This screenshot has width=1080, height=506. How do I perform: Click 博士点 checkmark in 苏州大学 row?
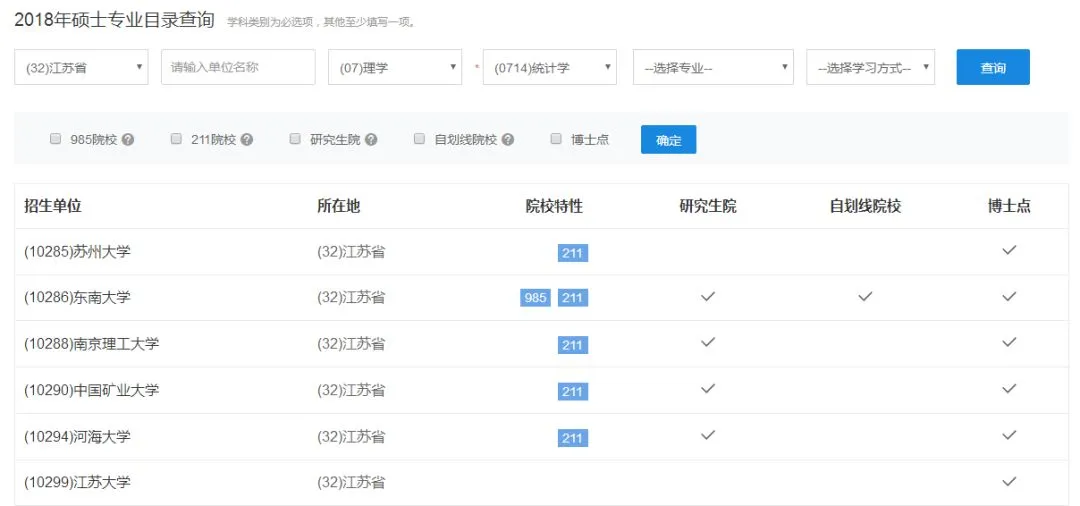pos(1009,250)
